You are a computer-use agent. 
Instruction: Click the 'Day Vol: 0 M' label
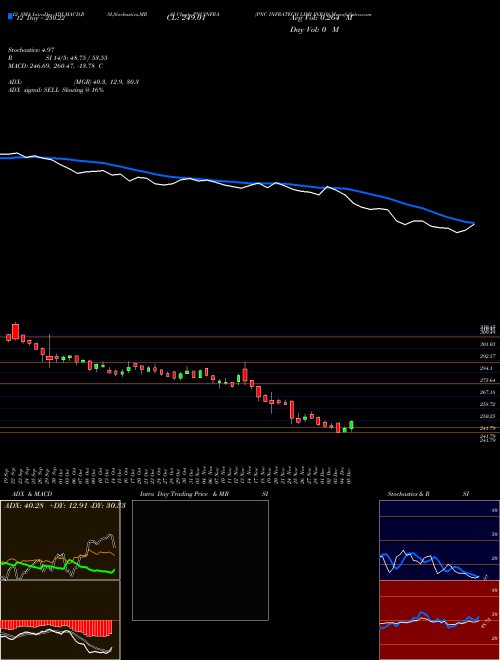click(314, 30)
